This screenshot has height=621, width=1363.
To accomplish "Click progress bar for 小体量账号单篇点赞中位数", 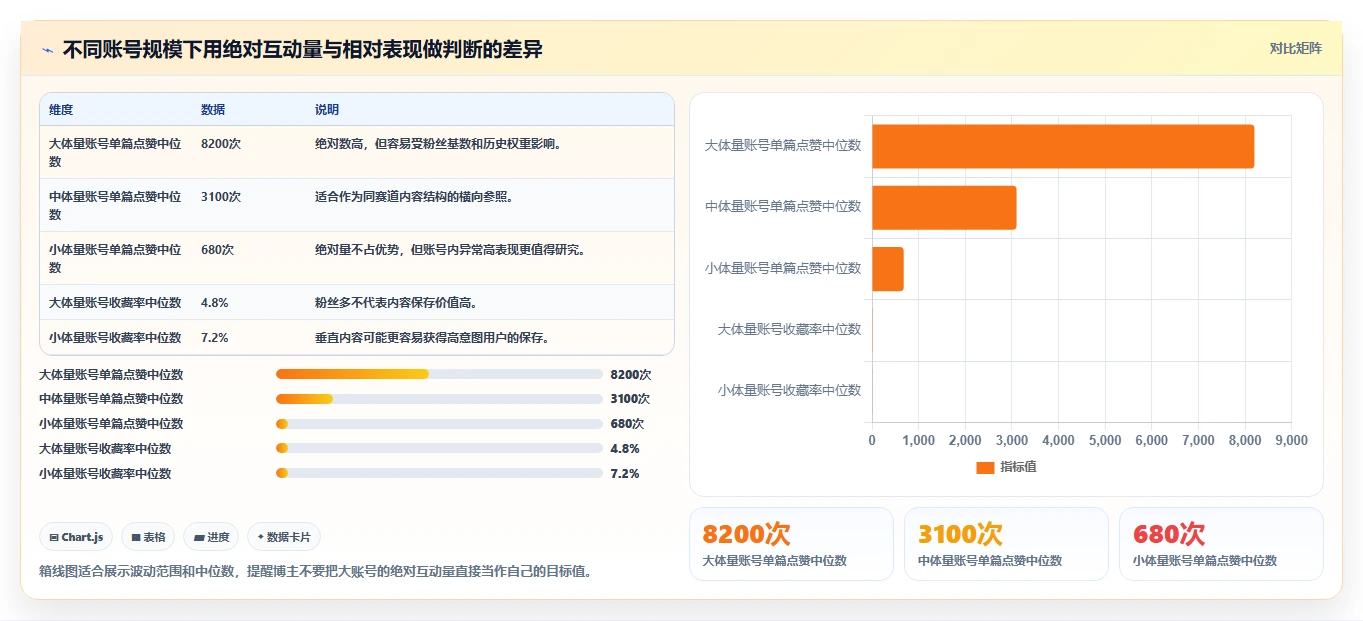I will [x=439, y=424].
